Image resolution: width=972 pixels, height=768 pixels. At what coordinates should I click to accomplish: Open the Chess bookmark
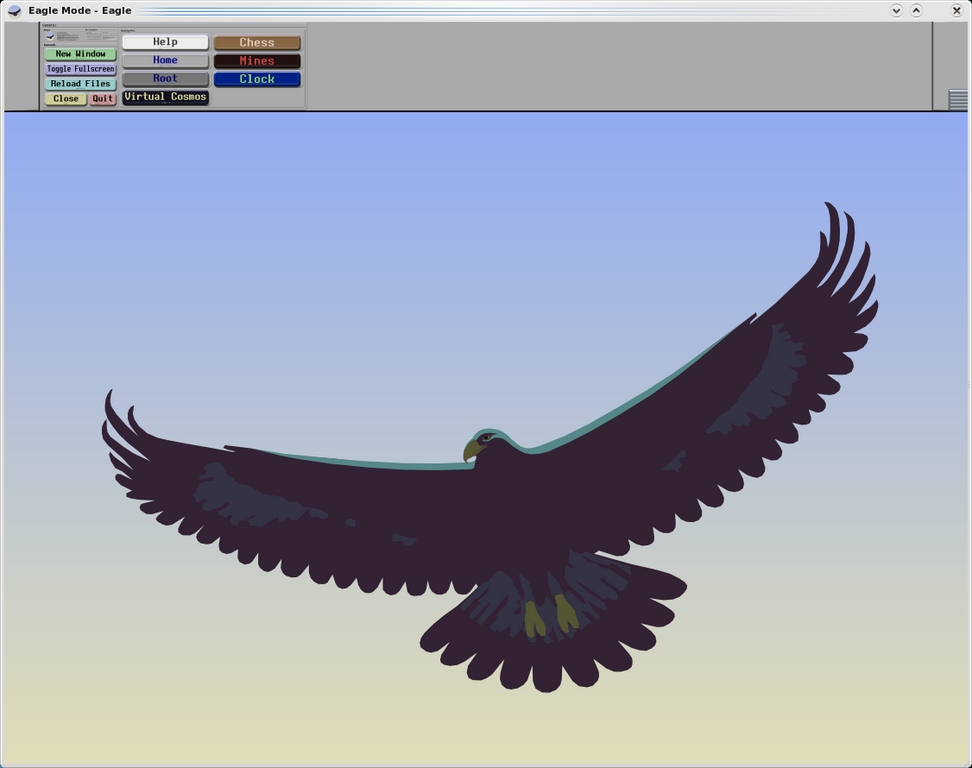coord(256,43)
